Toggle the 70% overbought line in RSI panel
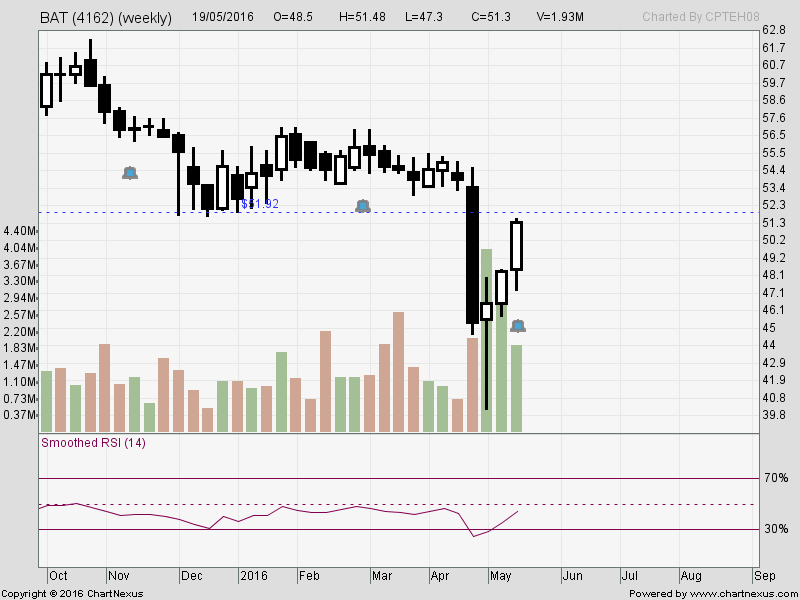This screenshot has width=800, height=600. pyautogui.click(x=400, y=479)
